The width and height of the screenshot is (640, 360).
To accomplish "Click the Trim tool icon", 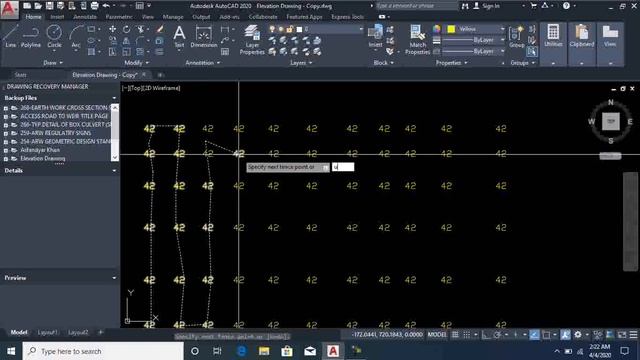I will [141, 29].
